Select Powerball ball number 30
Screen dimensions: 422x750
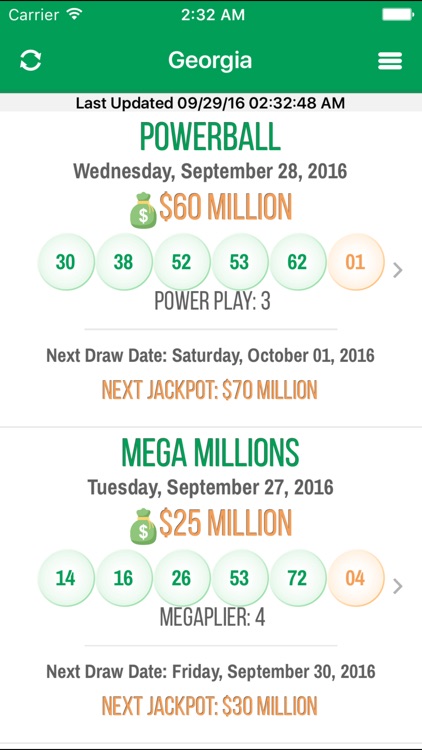(x=66, y=262)
